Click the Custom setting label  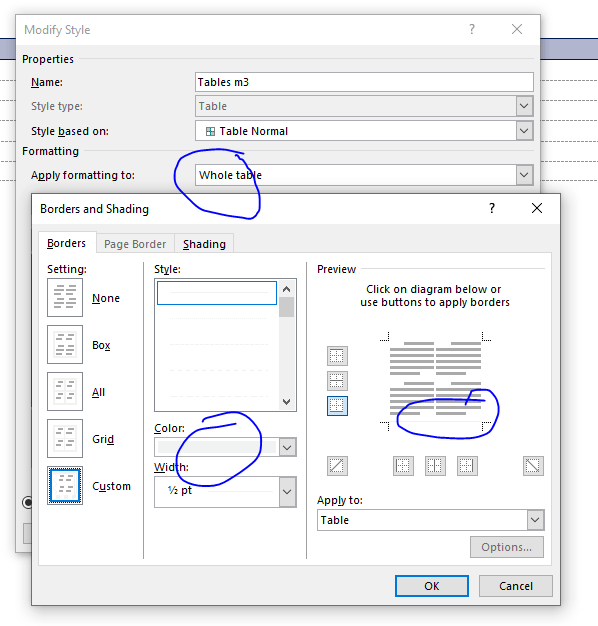click(111, 486)
